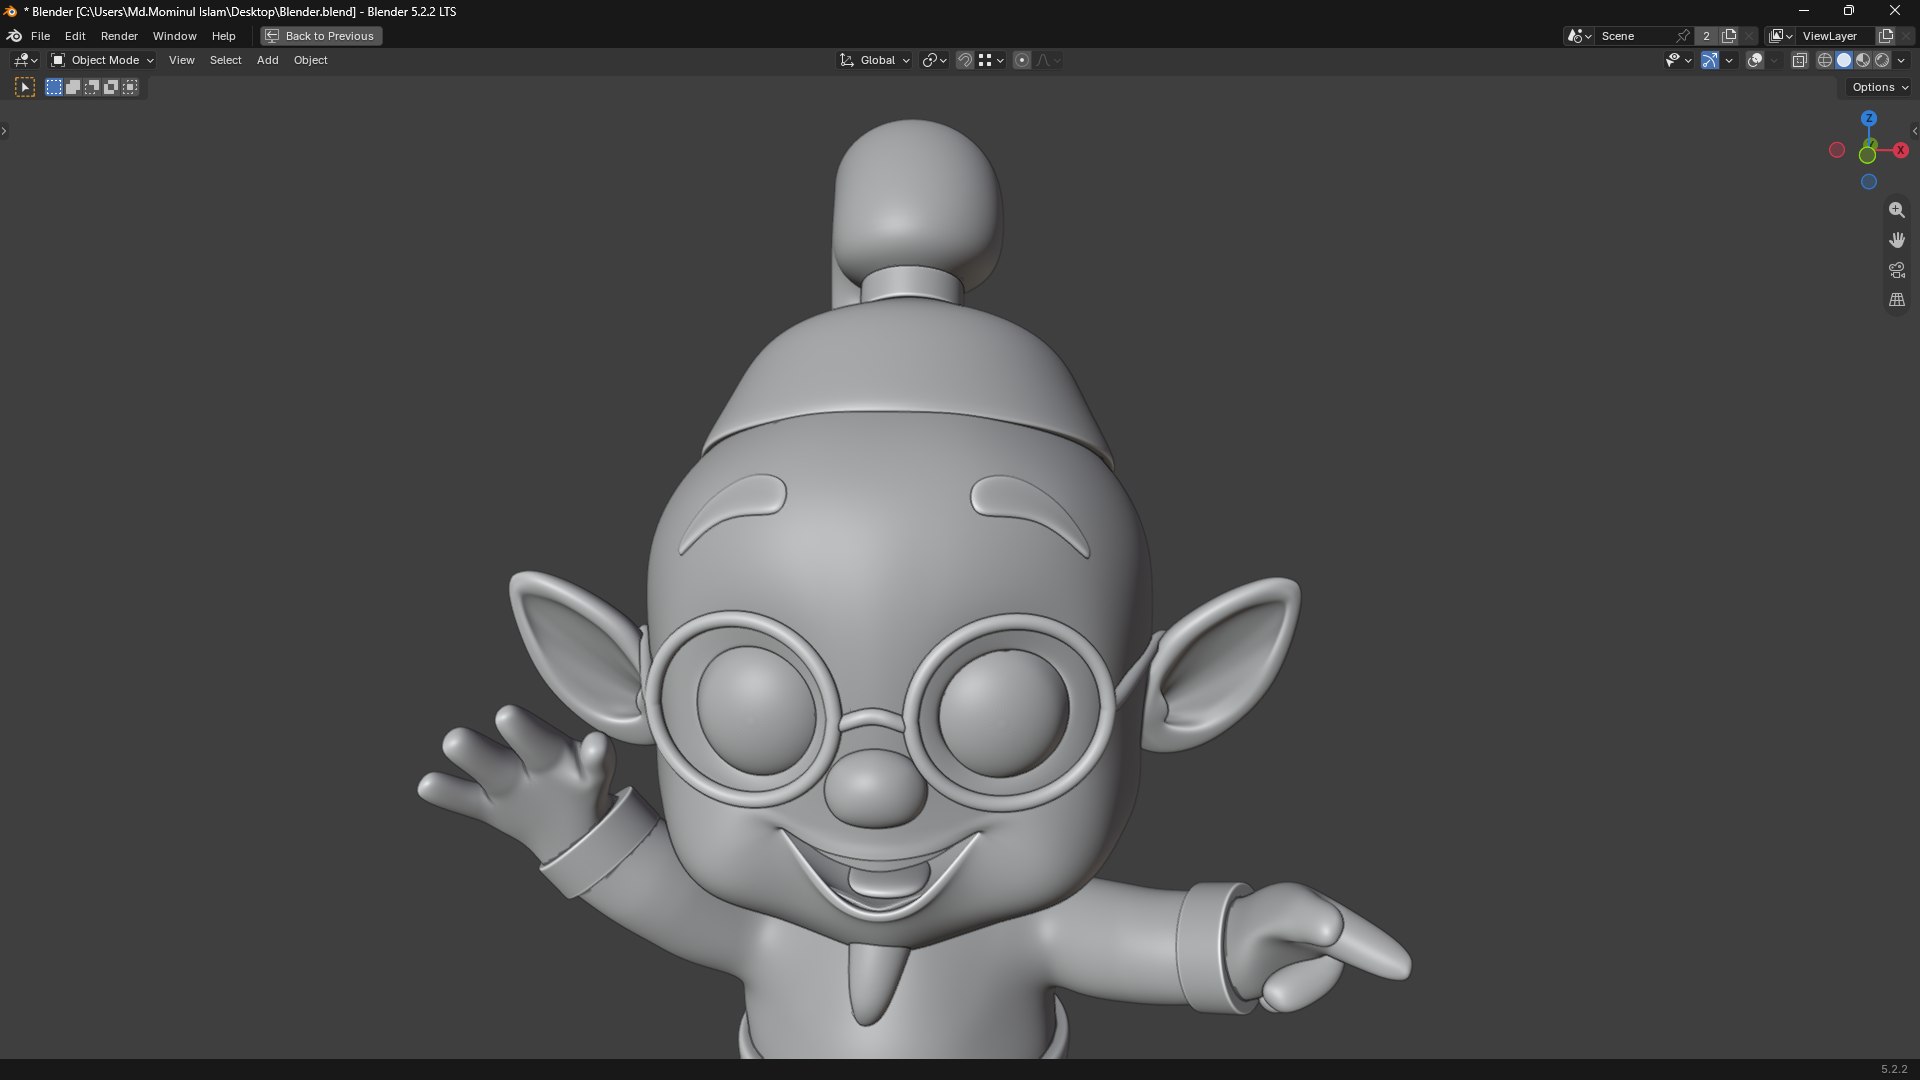Switch to rendered shading
Image resolution: width=1920 pixels, height=1080 pixels.
pos(1882,61)
